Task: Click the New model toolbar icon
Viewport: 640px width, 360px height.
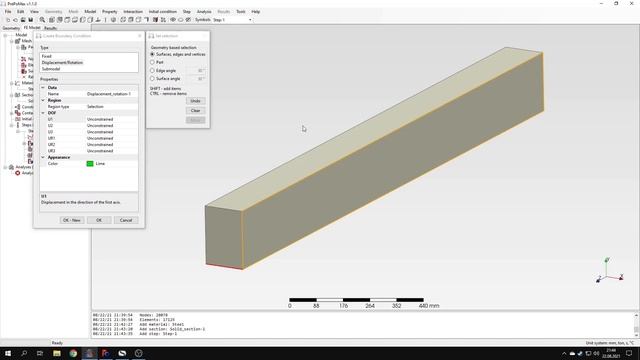Action: coord(8,20)
